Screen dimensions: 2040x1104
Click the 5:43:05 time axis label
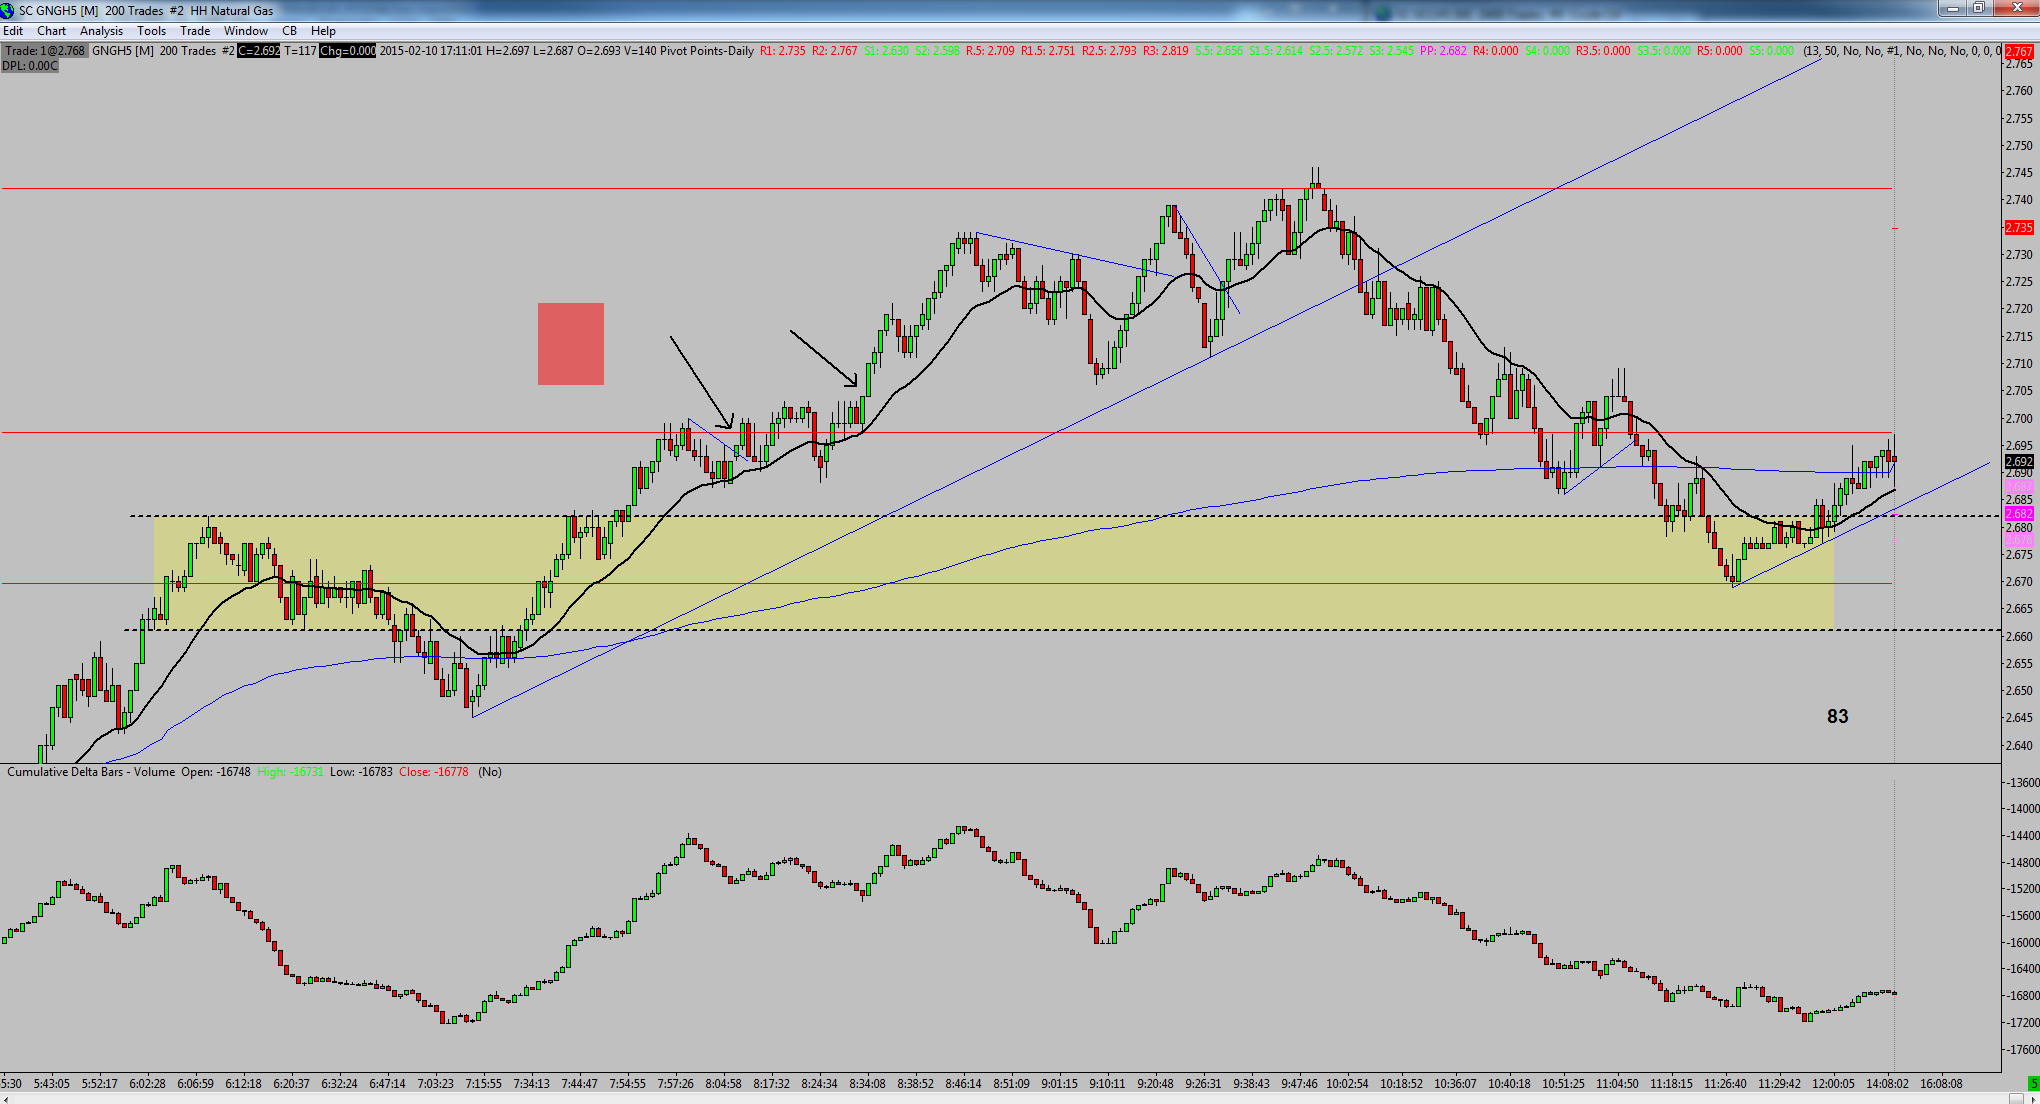click(52, 1084)
